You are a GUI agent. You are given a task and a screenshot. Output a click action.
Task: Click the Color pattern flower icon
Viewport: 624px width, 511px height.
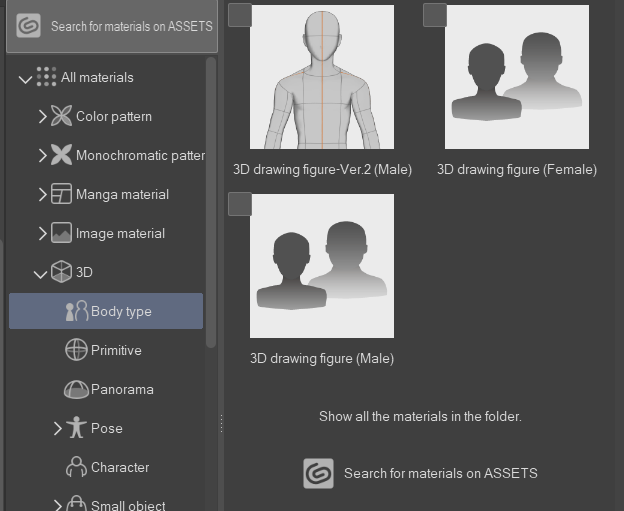point(61,116)
